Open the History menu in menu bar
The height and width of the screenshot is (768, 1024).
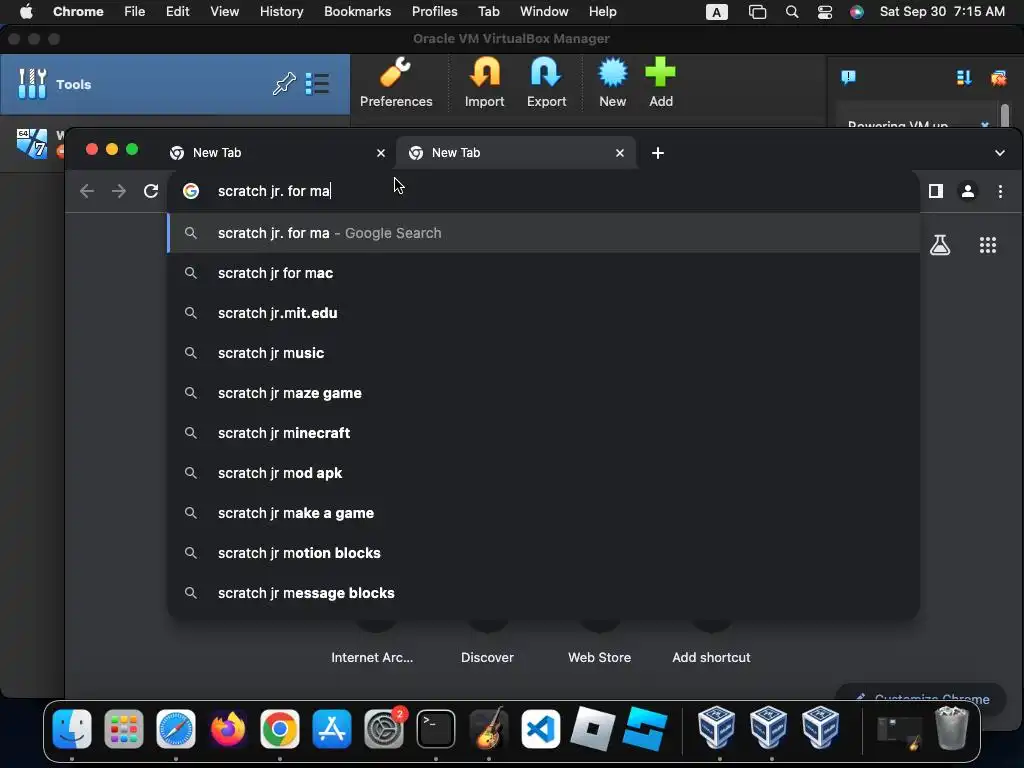click(x=281, y=12)
